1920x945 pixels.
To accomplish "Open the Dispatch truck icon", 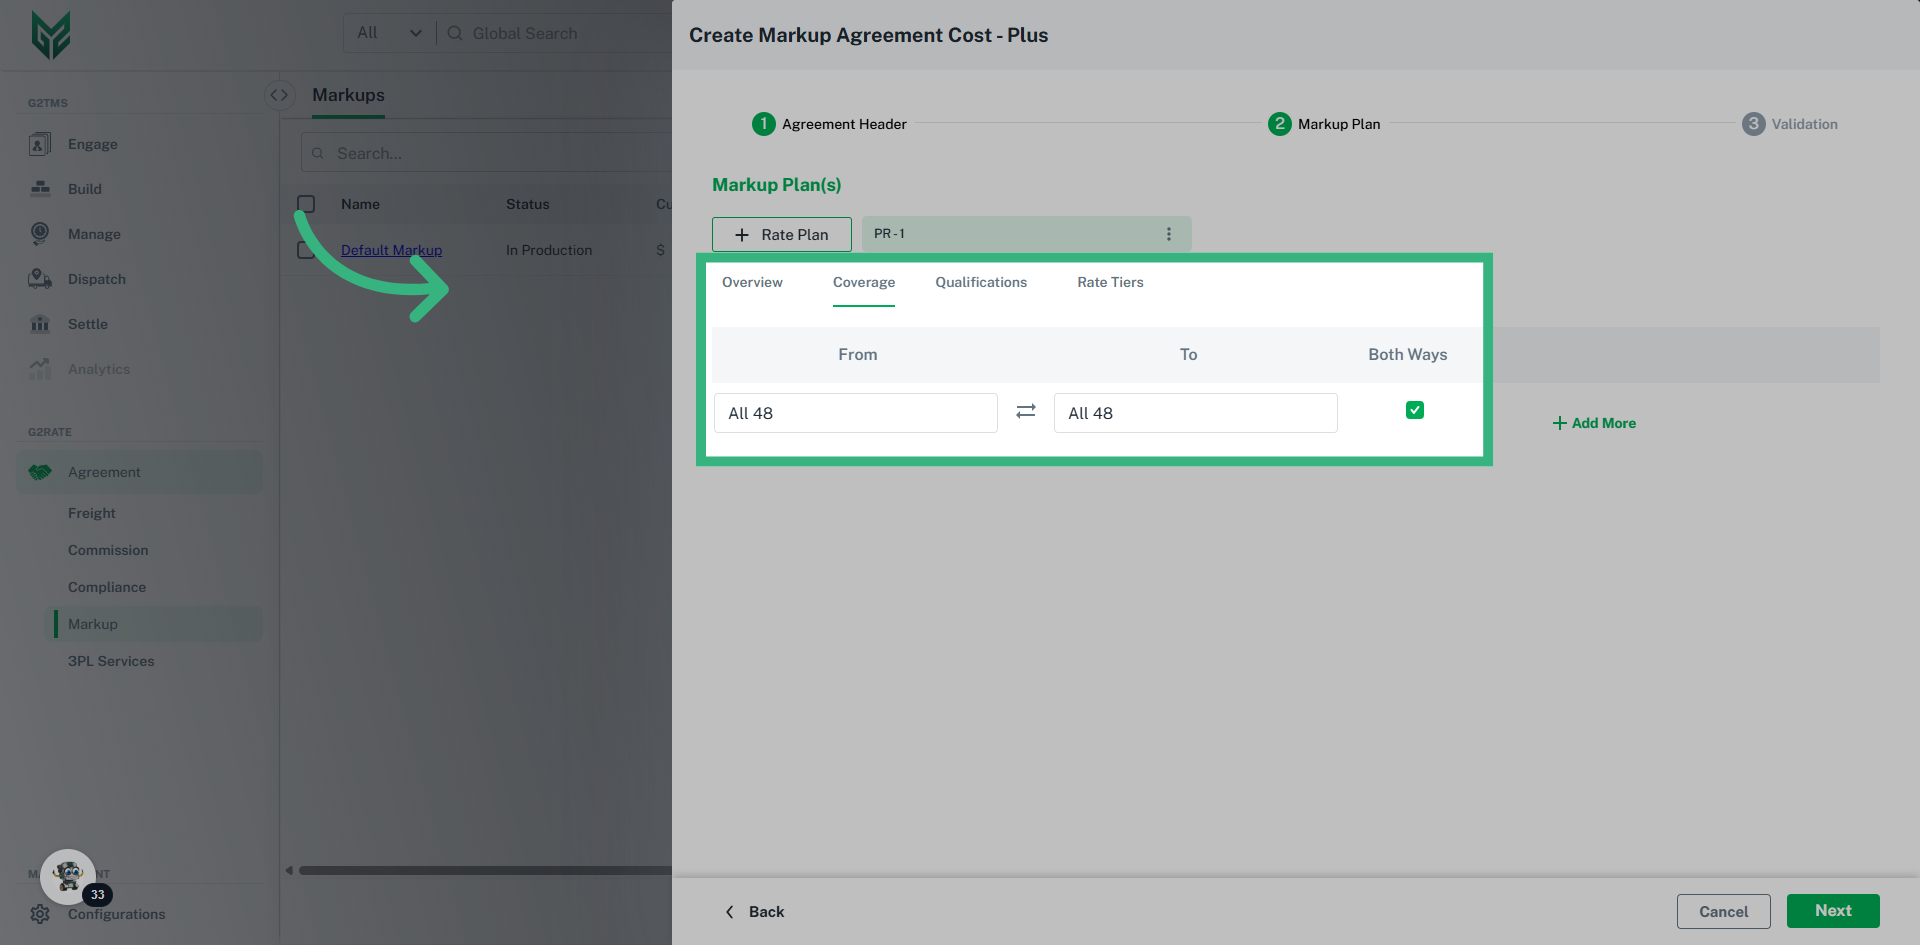I will point(40,279).
